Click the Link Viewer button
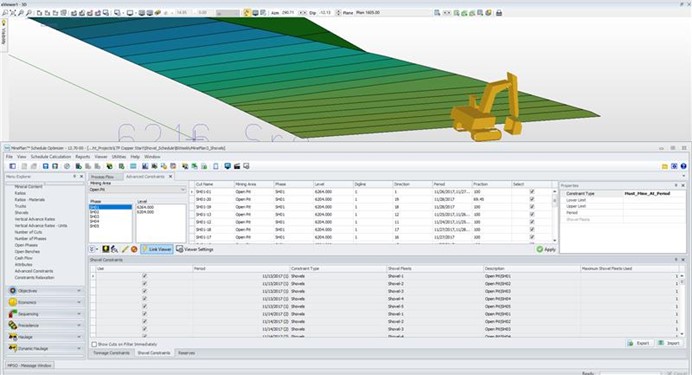 157,249
